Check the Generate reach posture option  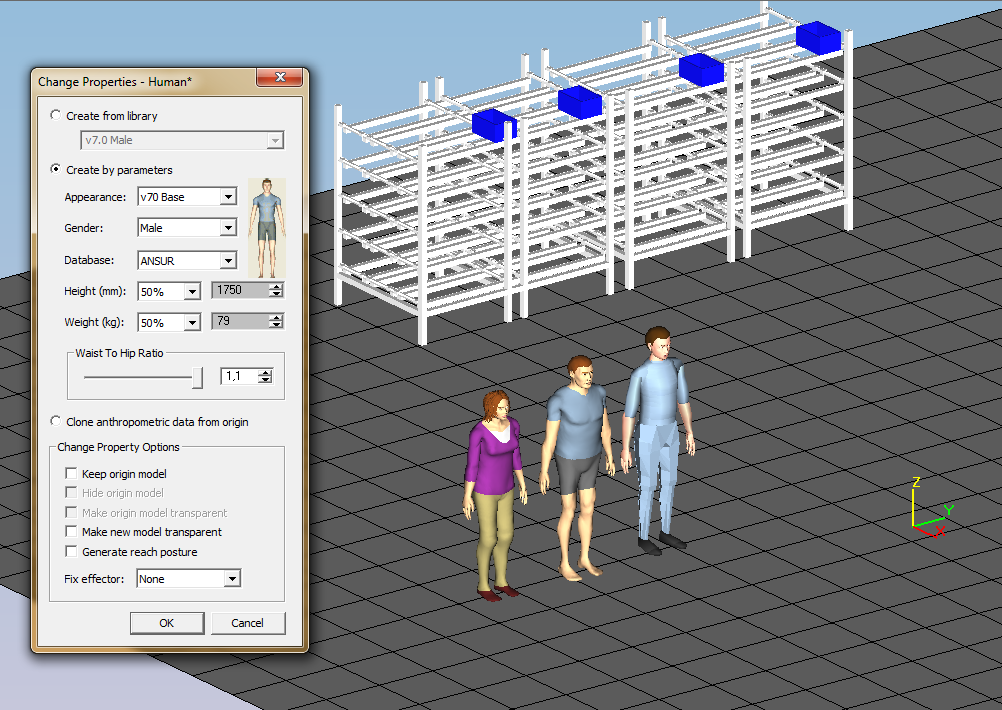(x=71, y=552)
